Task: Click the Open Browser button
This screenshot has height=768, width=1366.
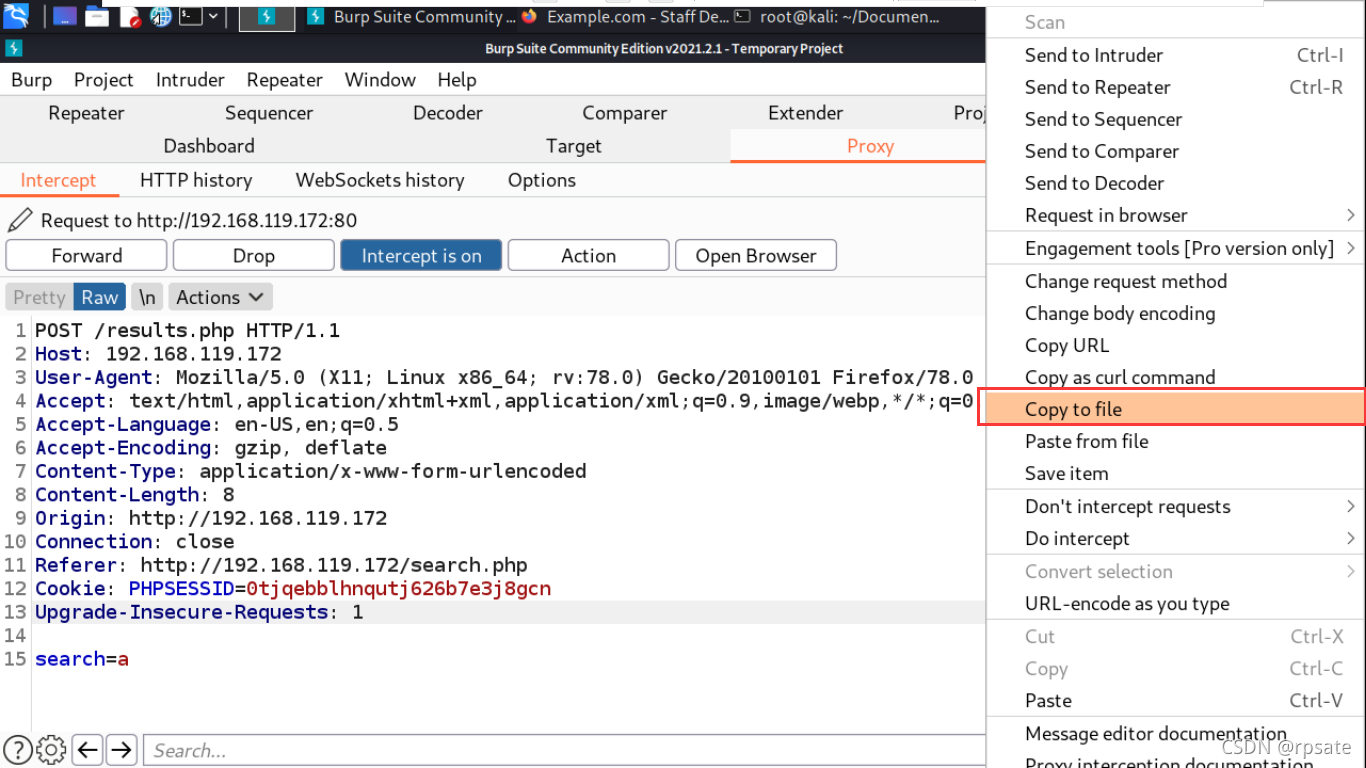Action: click(x=756, y=256)
